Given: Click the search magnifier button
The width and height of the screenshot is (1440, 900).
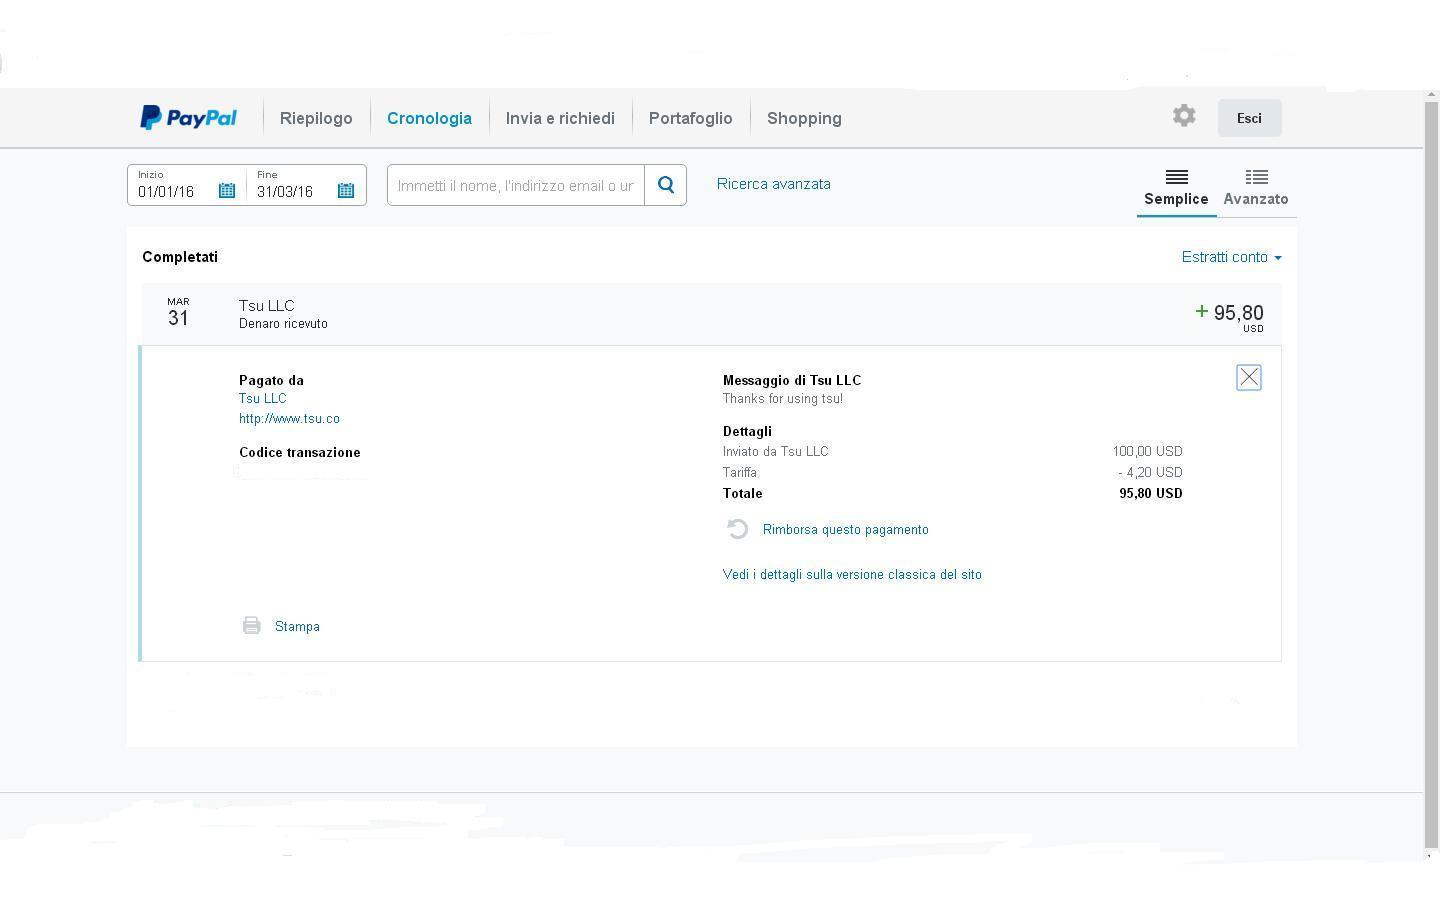Looking at the screenshot, I should [666, 185].
